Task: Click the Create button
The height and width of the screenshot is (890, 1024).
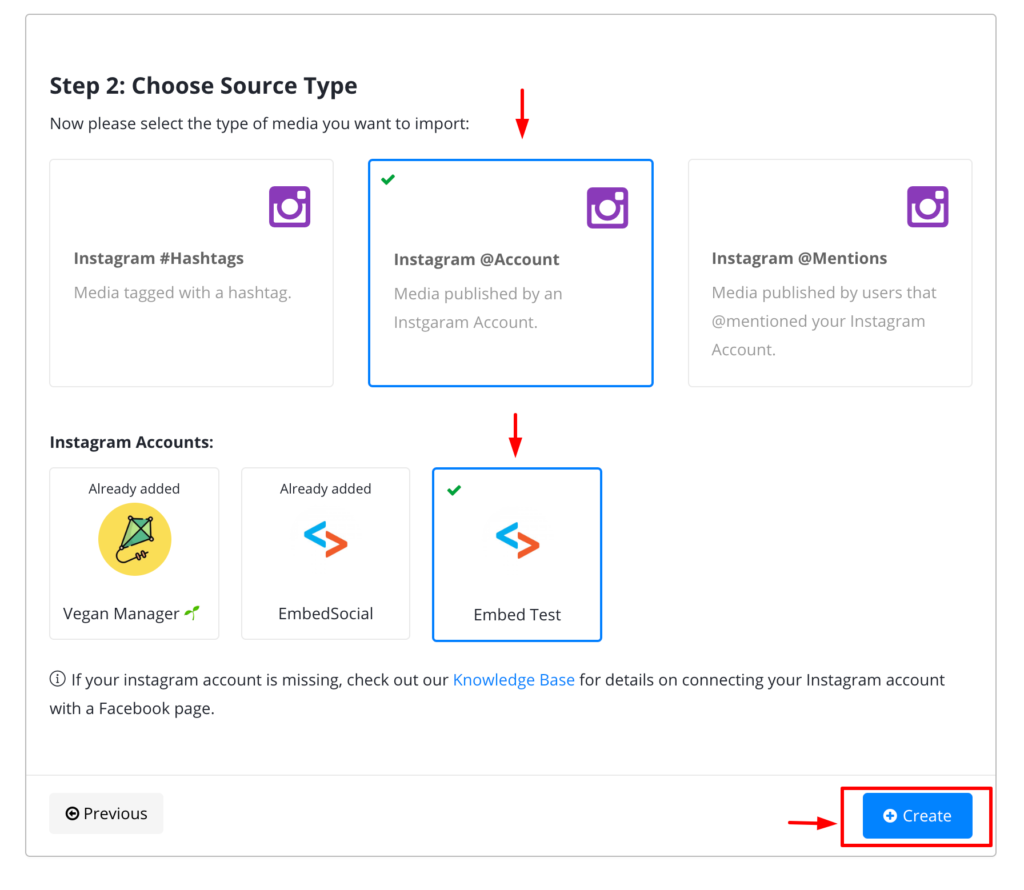Action: [x=917, y=816]
